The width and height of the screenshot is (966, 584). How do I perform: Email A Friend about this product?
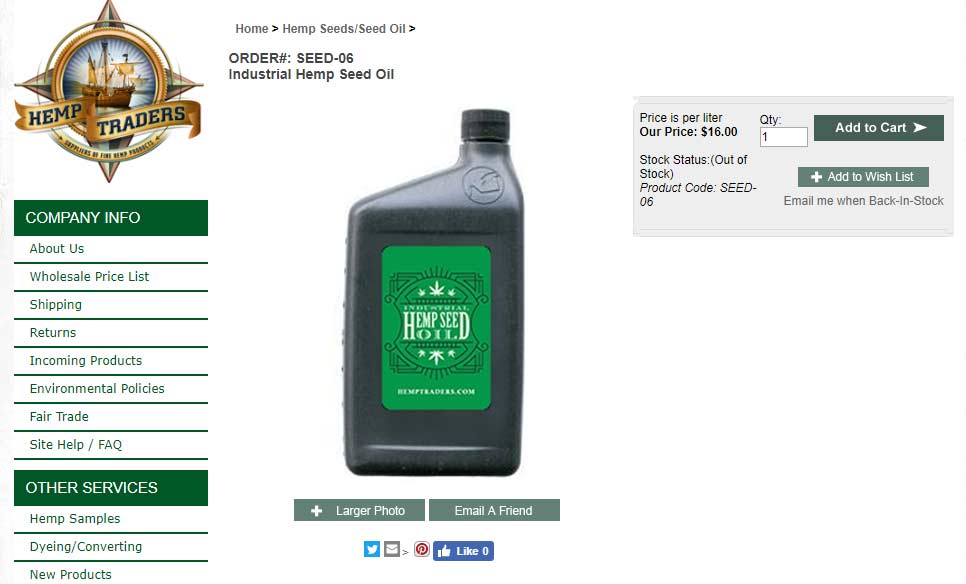coord(494,510)
